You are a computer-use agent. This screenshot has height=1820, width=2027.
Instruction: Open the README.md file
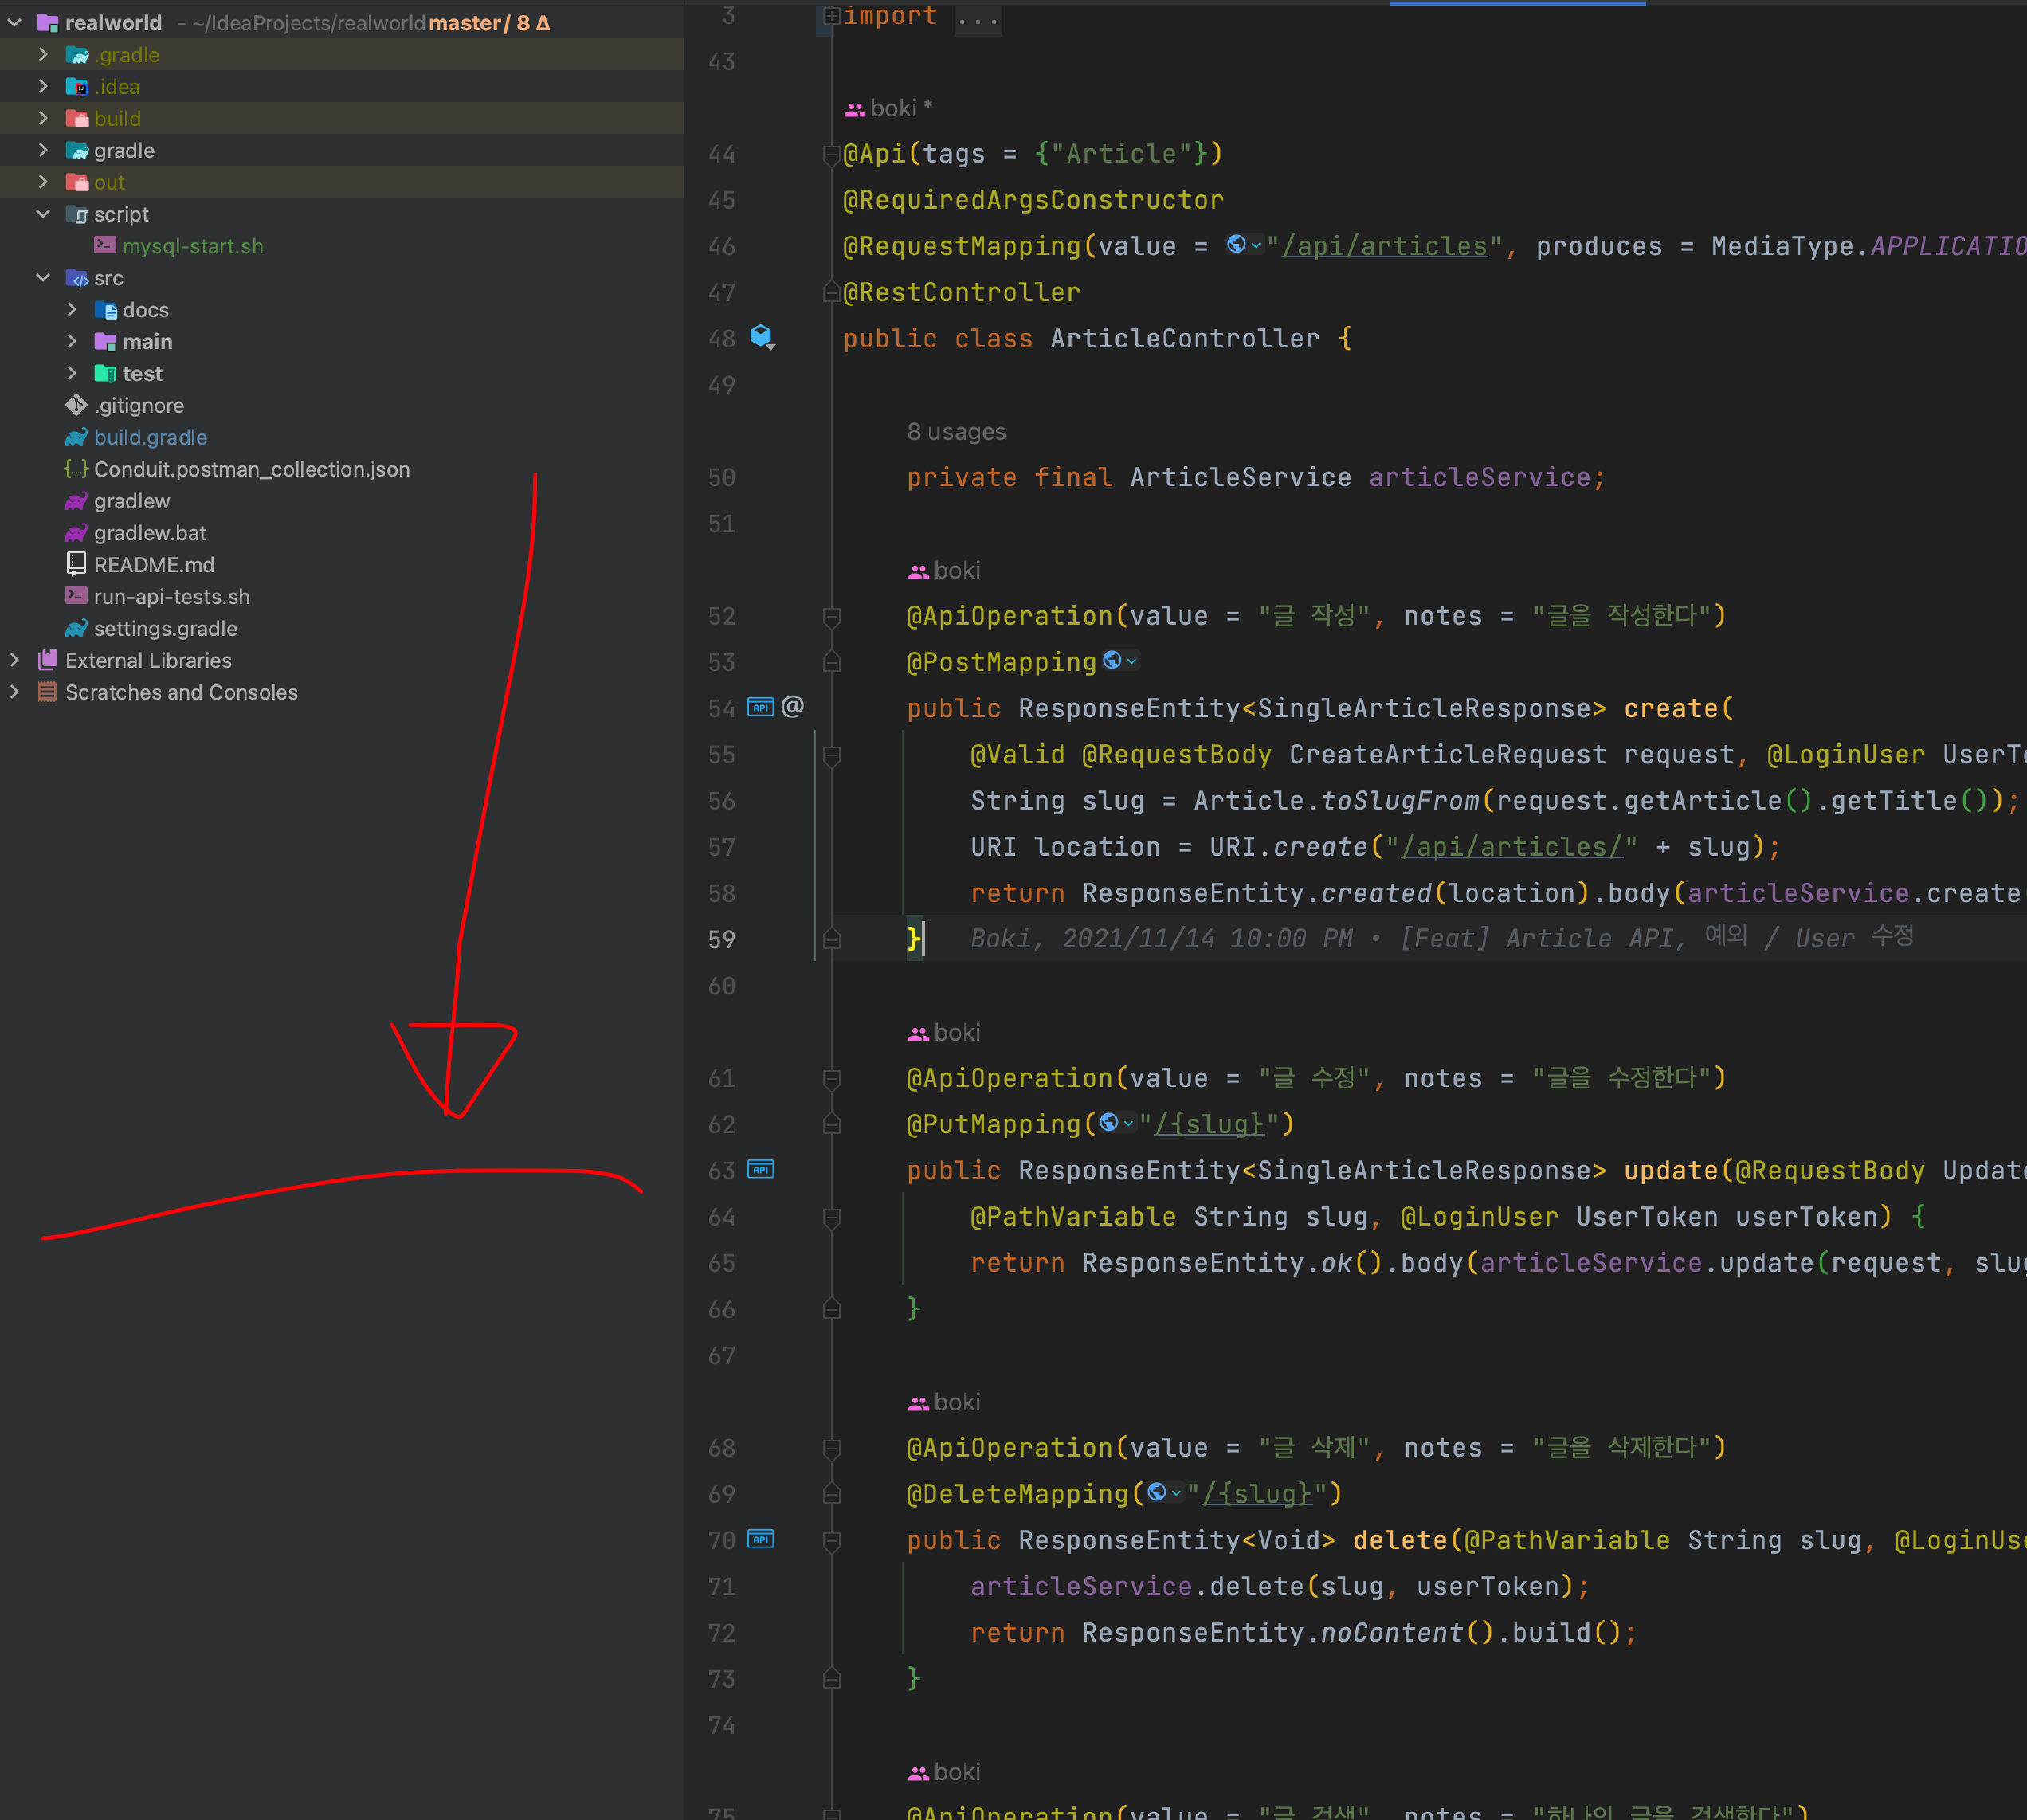(x=153, y=565)
